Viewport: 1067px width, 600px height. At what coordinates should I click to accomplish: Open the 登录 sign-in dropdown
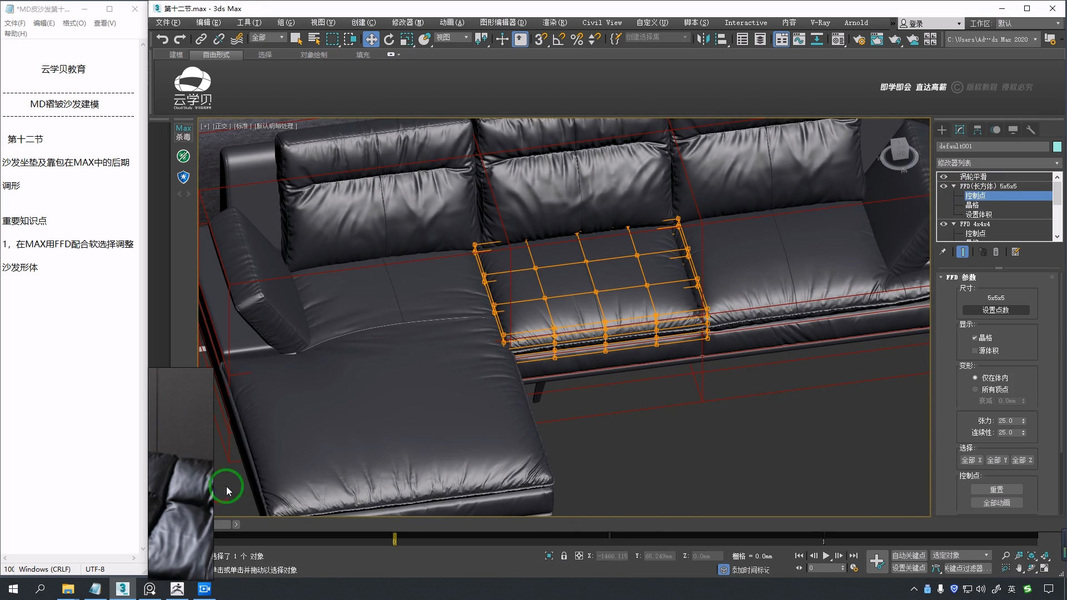tap(930, 23)
